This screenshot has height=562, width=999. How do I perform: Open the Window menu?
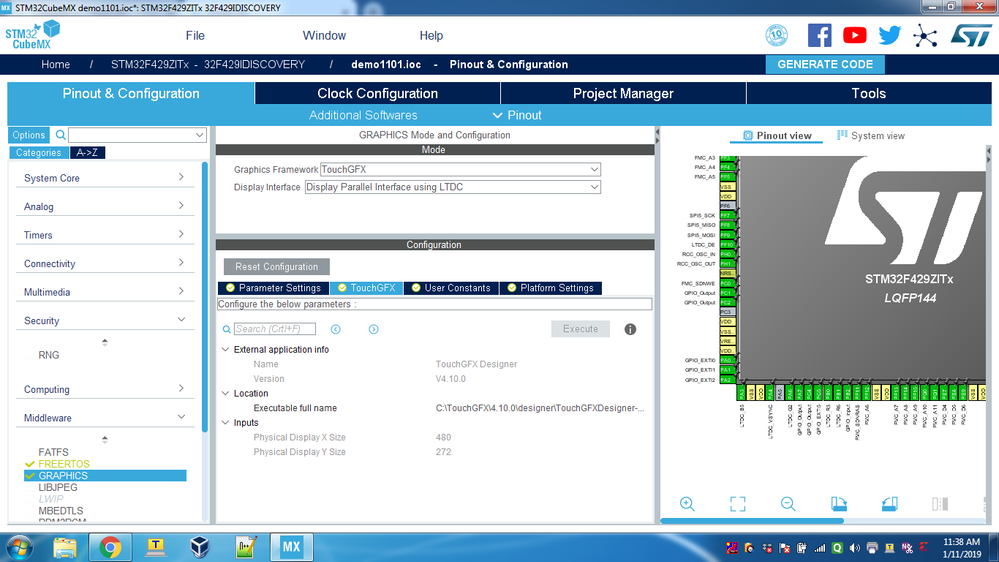pos(324,36)
